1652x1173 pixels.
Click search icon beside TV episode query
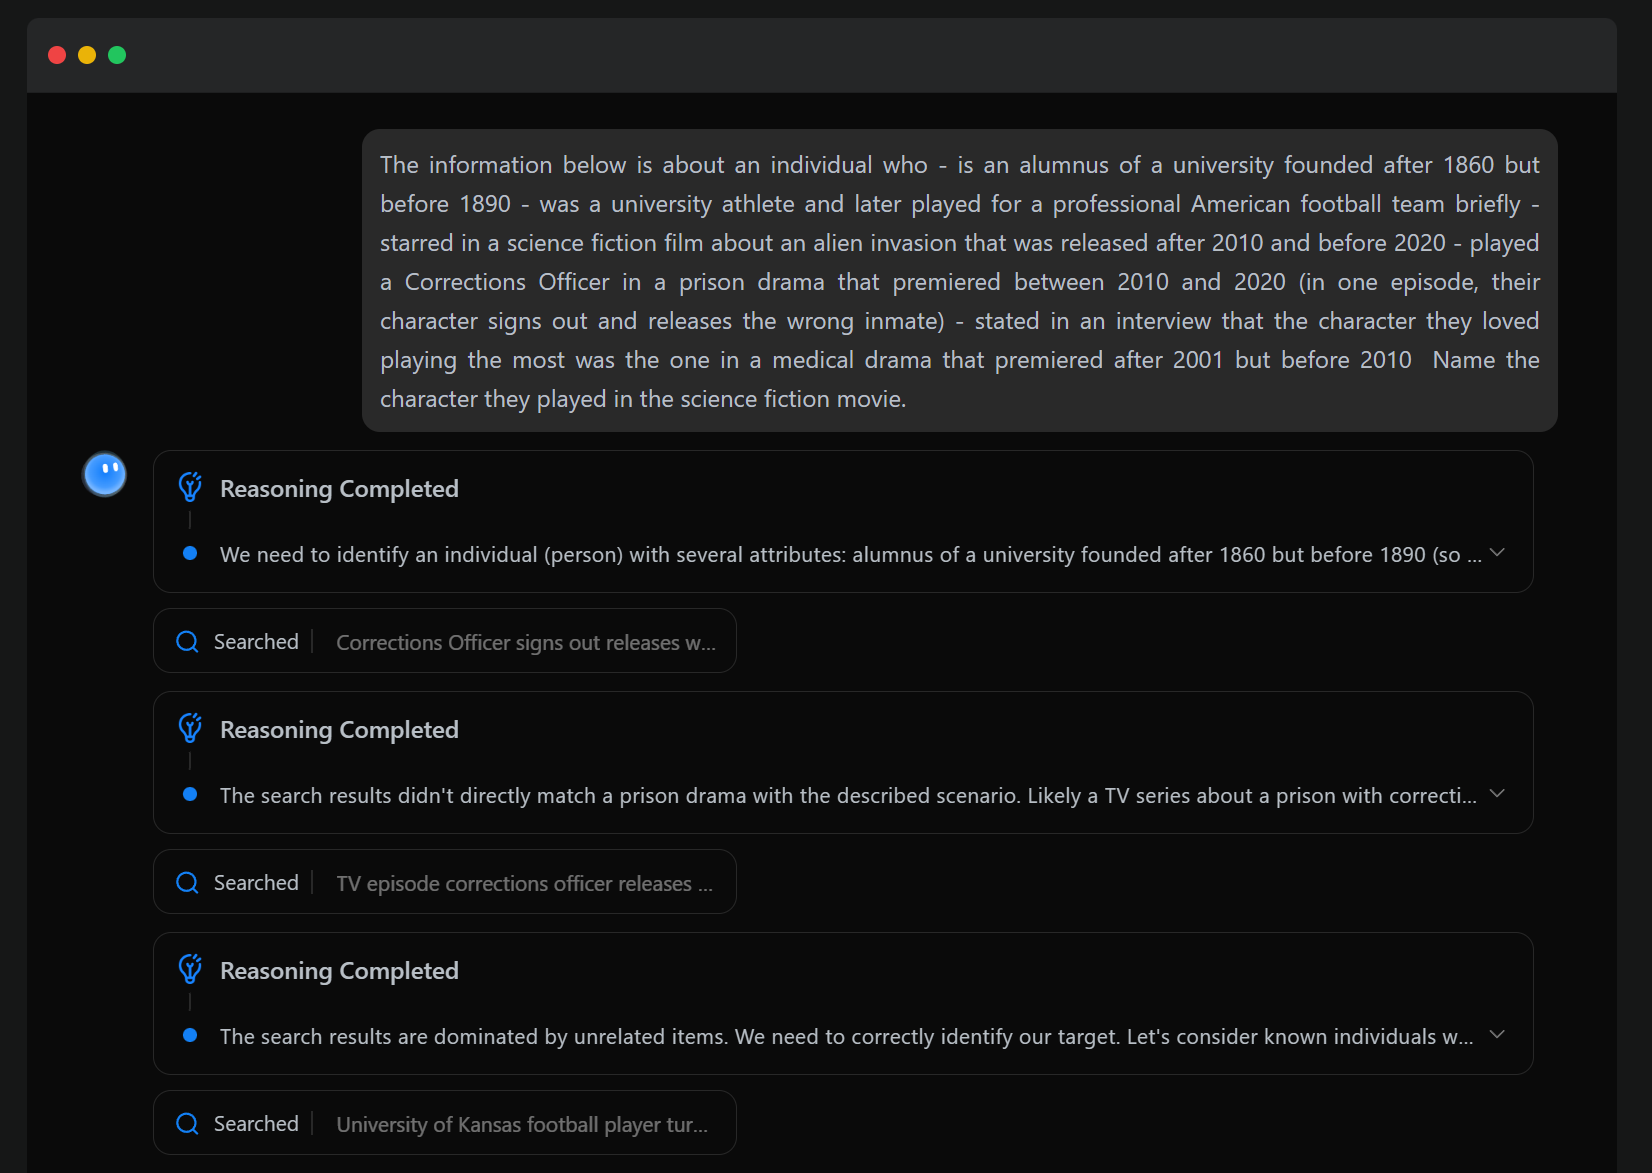pyautogui.click(x=187, y=883)
